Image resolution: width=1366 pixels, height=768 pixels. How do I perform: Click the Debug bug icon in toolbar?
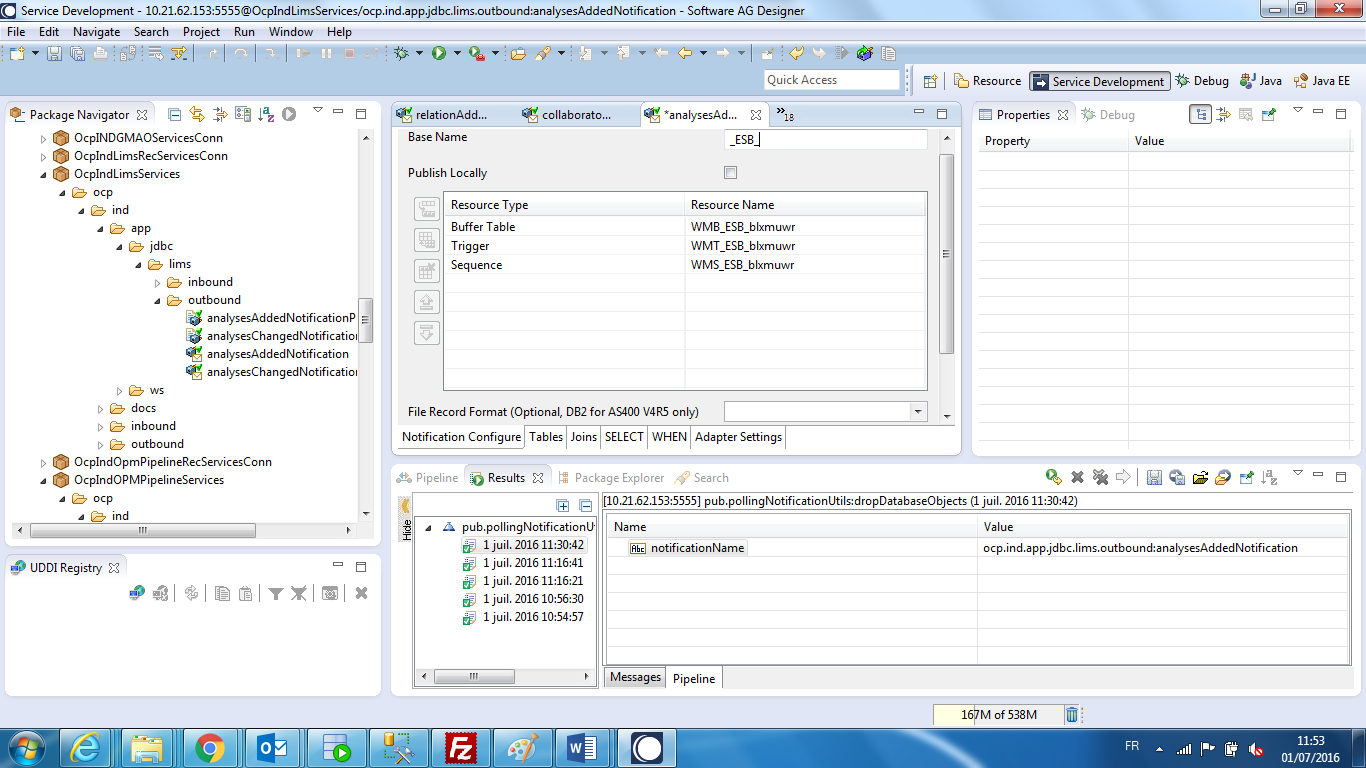pyautogui.click(x=401, y=53)
